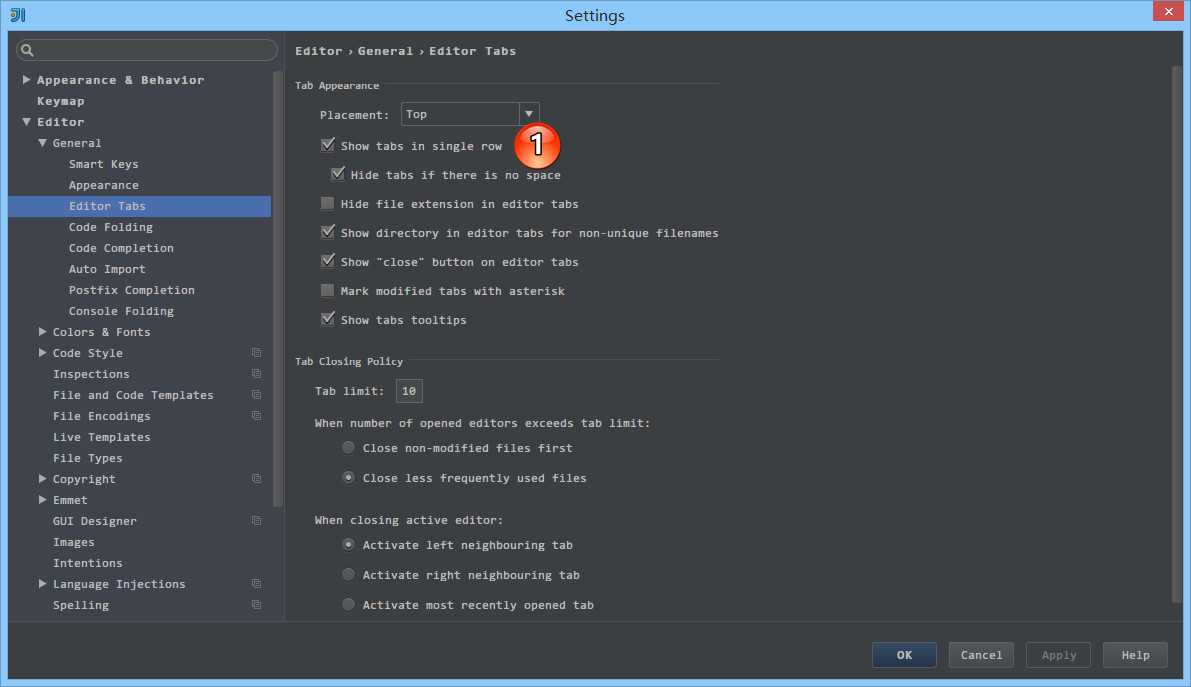Collapse the Editor tree node
This screenshot has height=687, width=1191.
pyautogui.click(x=27, y=122)
